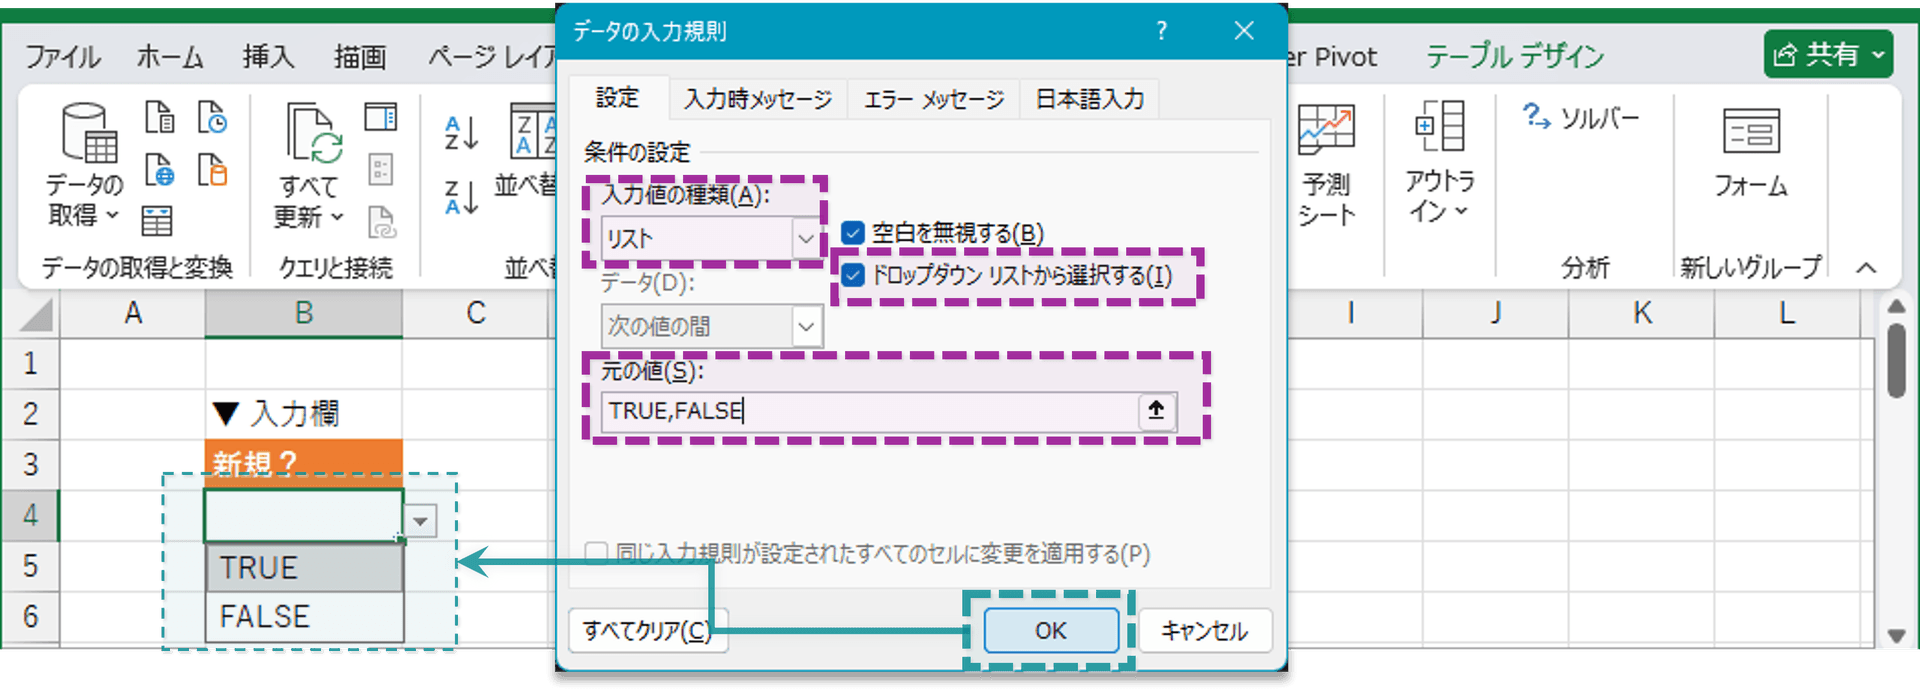Close the データの入力規則 dialog with X
Viewport: 1920px width, 691px height.
1244,31
